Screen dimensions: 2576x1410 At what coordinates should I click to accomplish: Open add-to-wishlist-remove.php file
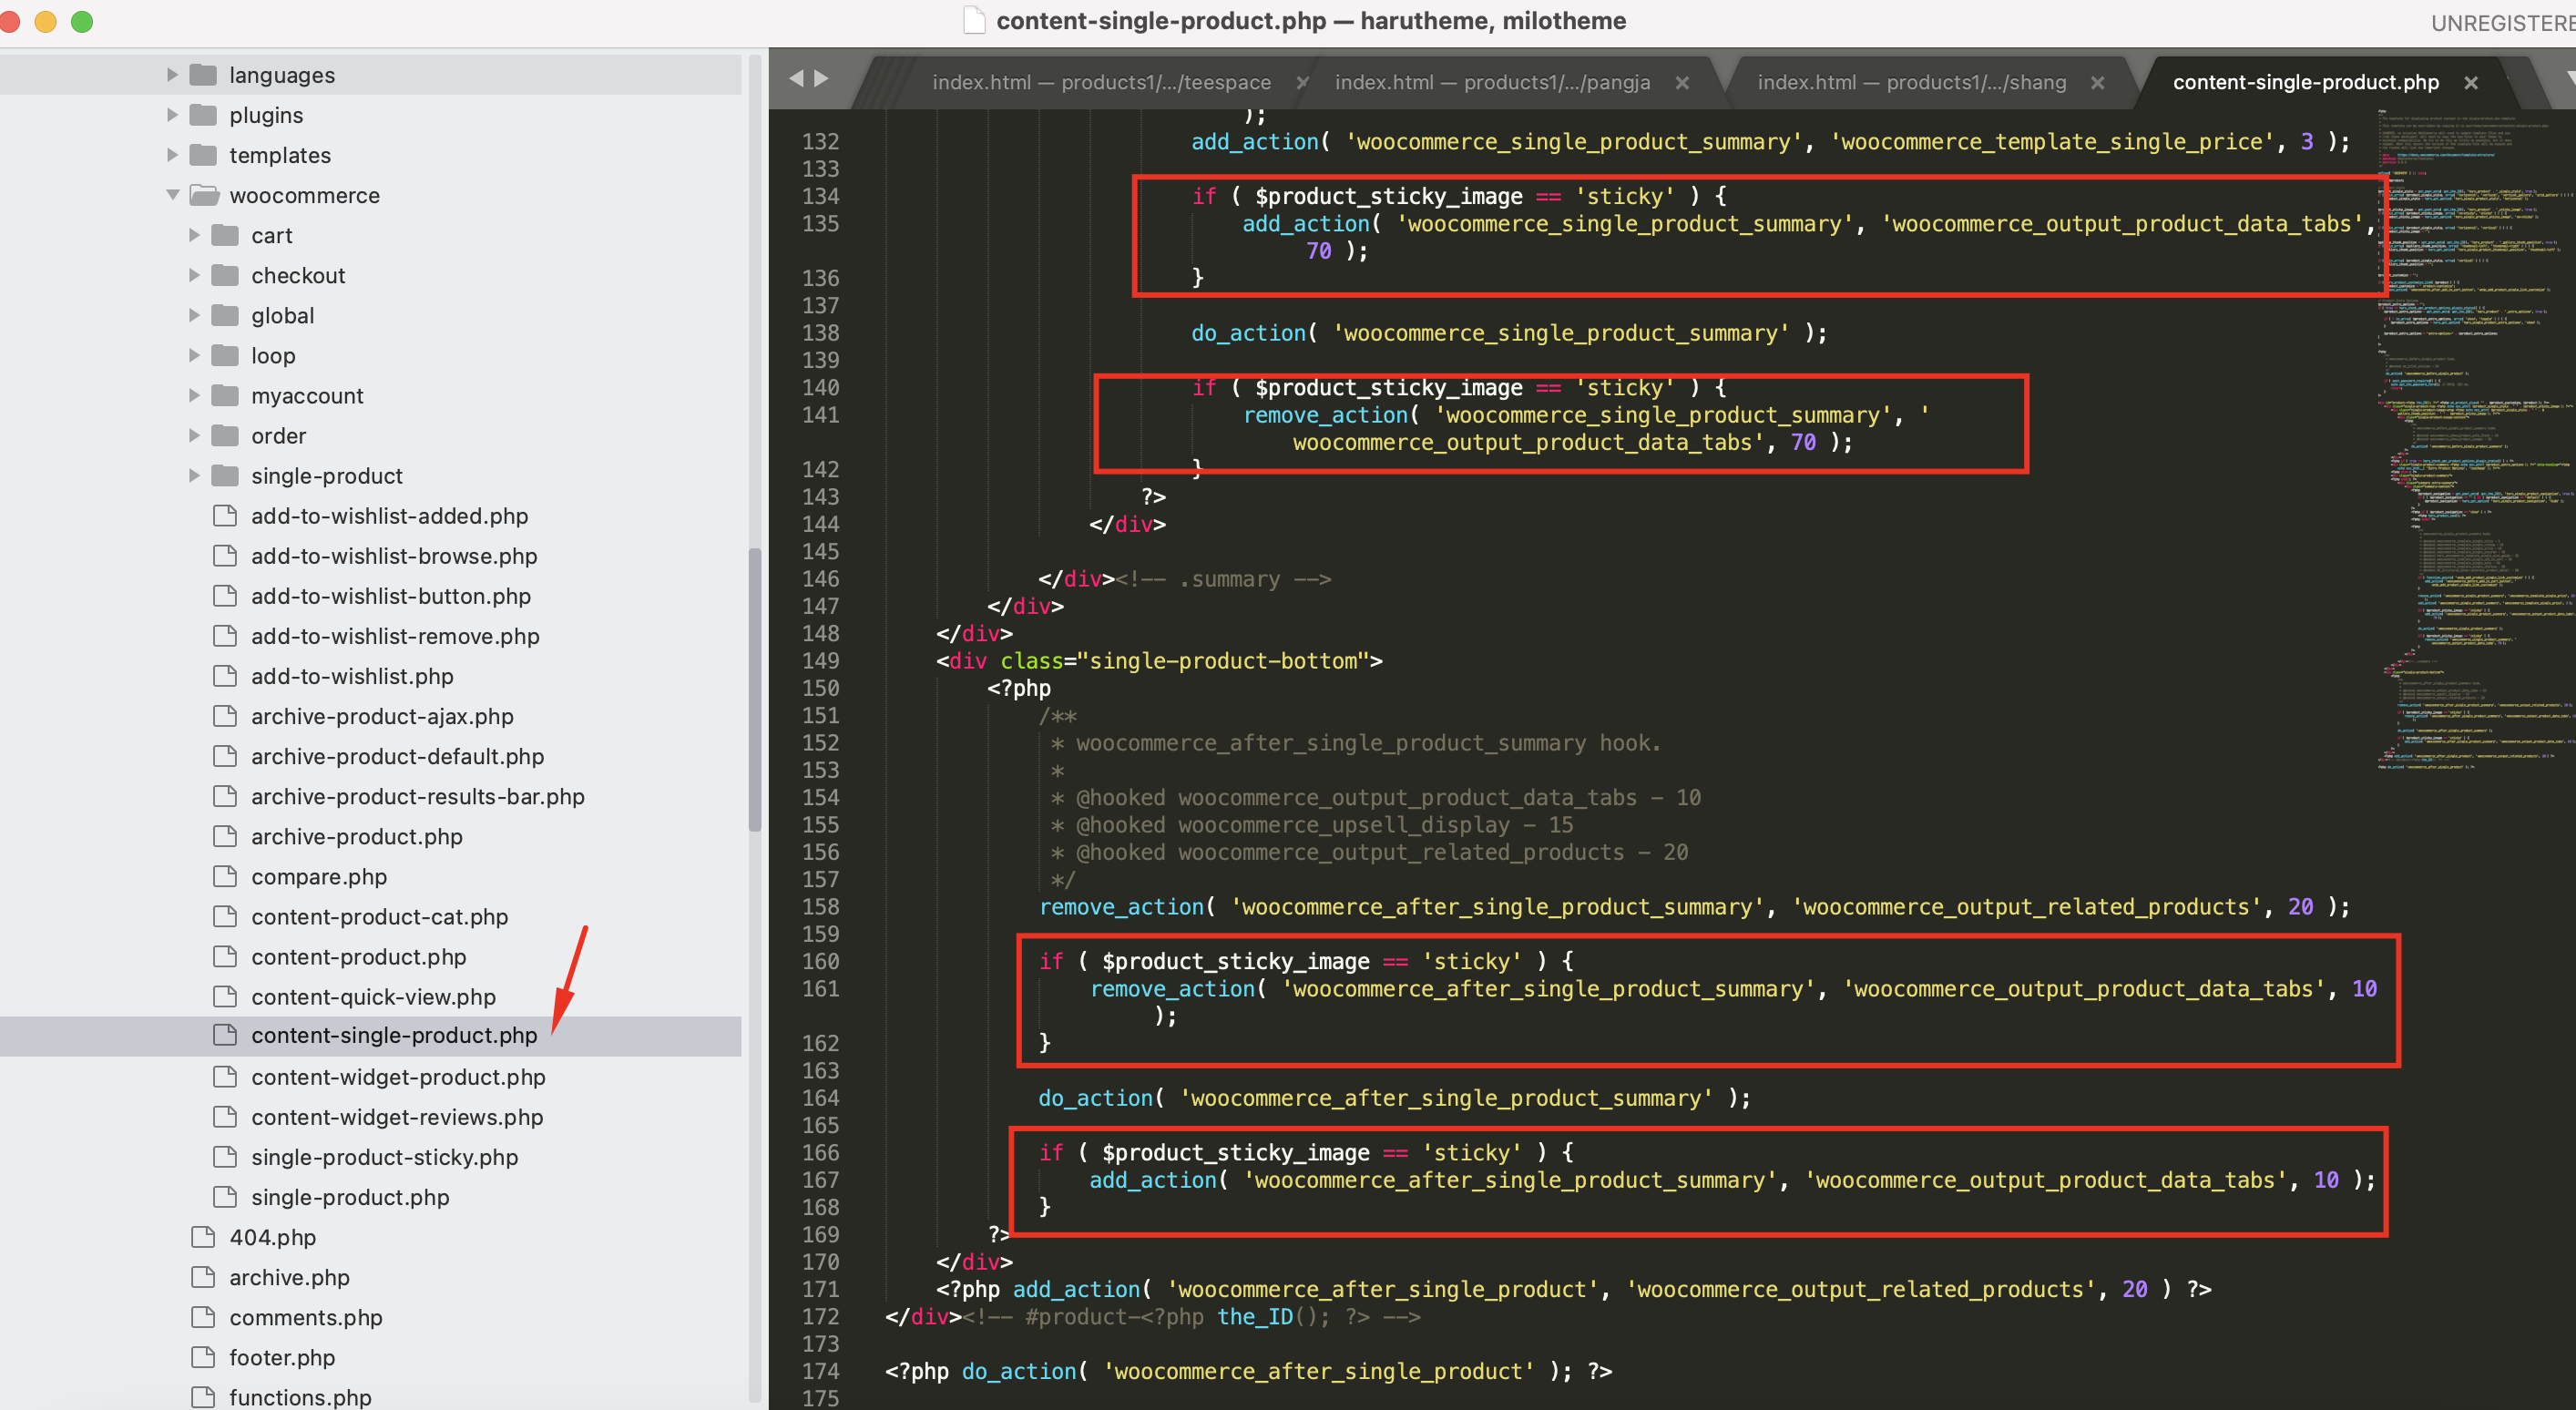tap(395, 636)
